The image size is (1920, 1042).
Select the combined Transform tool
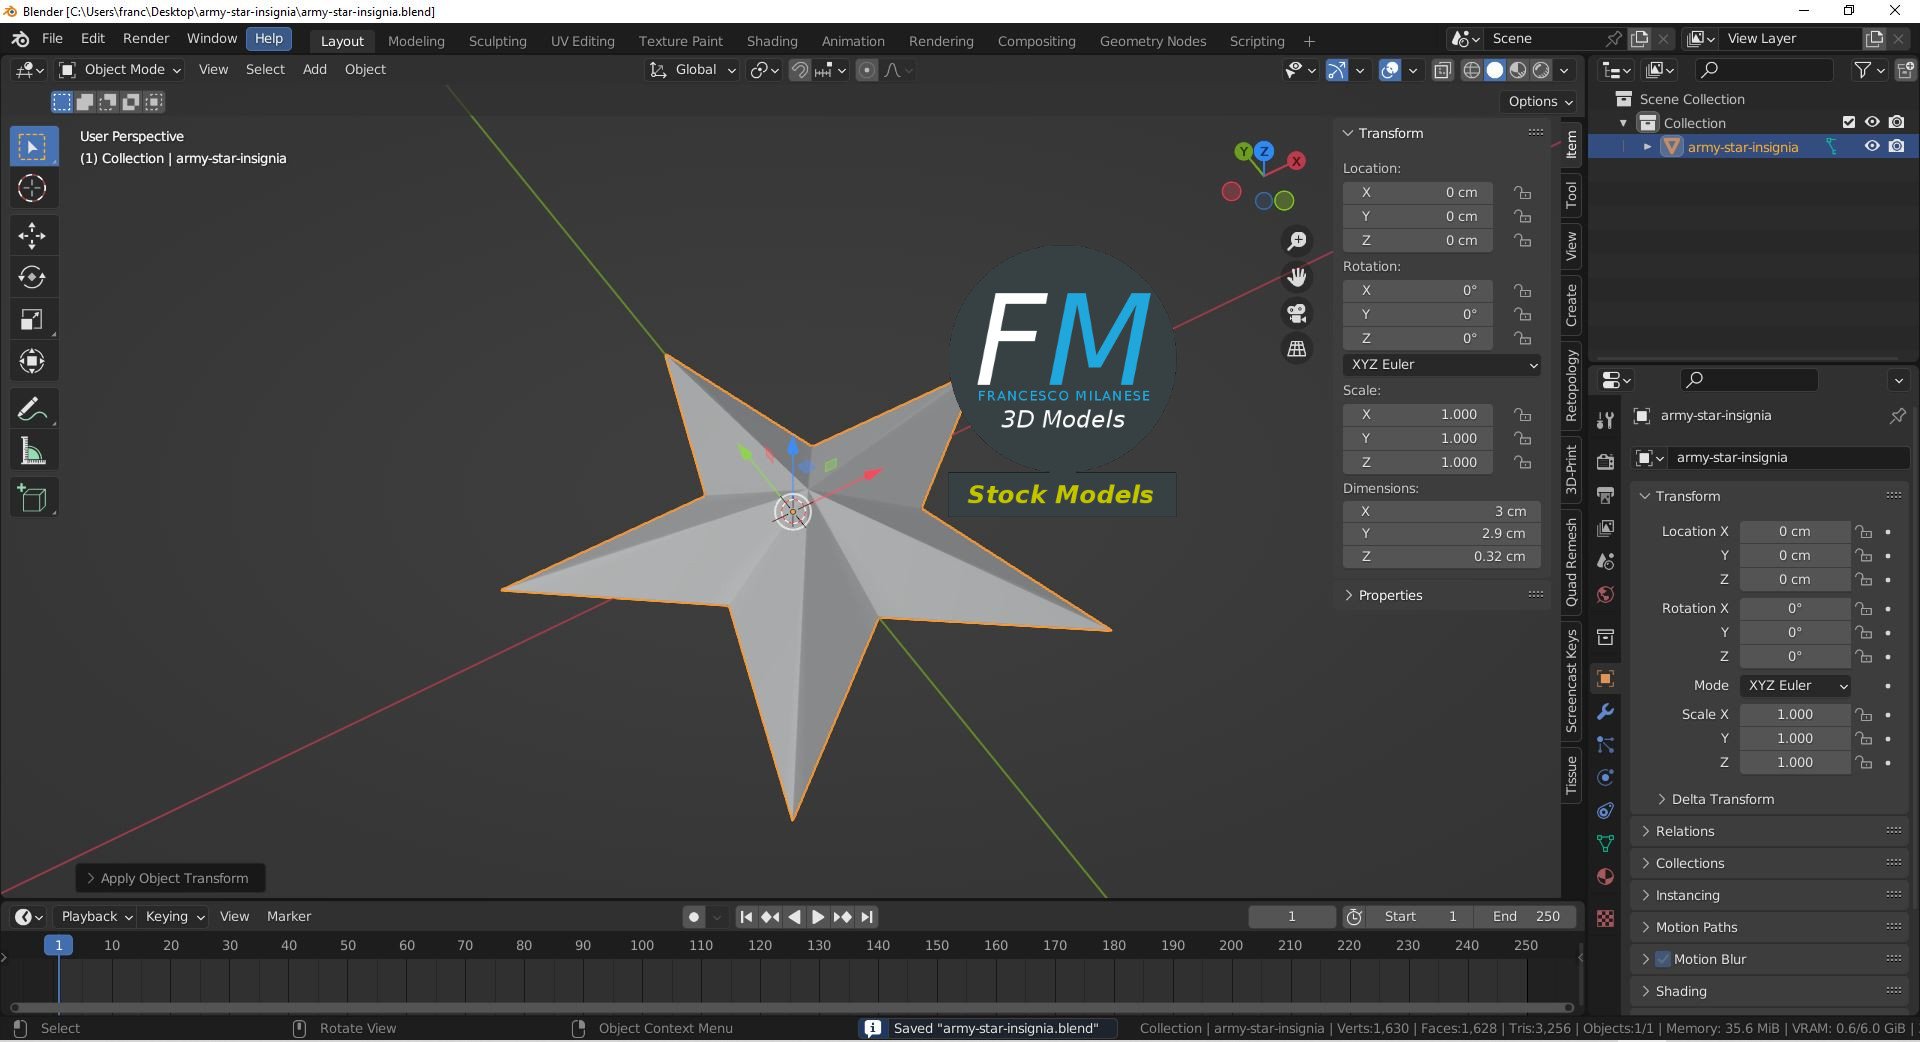coord(33,361)
